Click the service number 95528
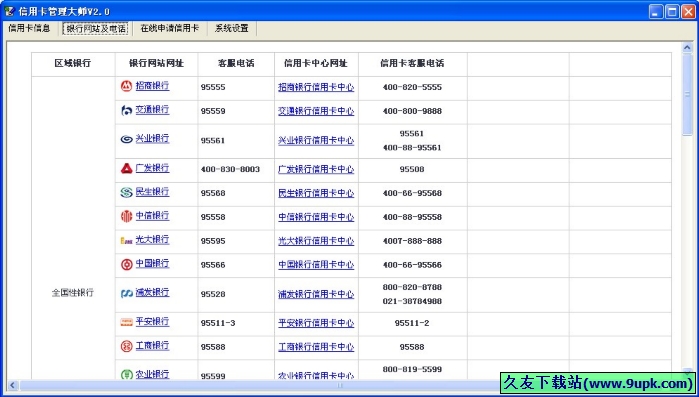The image size is (699, 397). point(213,295)
